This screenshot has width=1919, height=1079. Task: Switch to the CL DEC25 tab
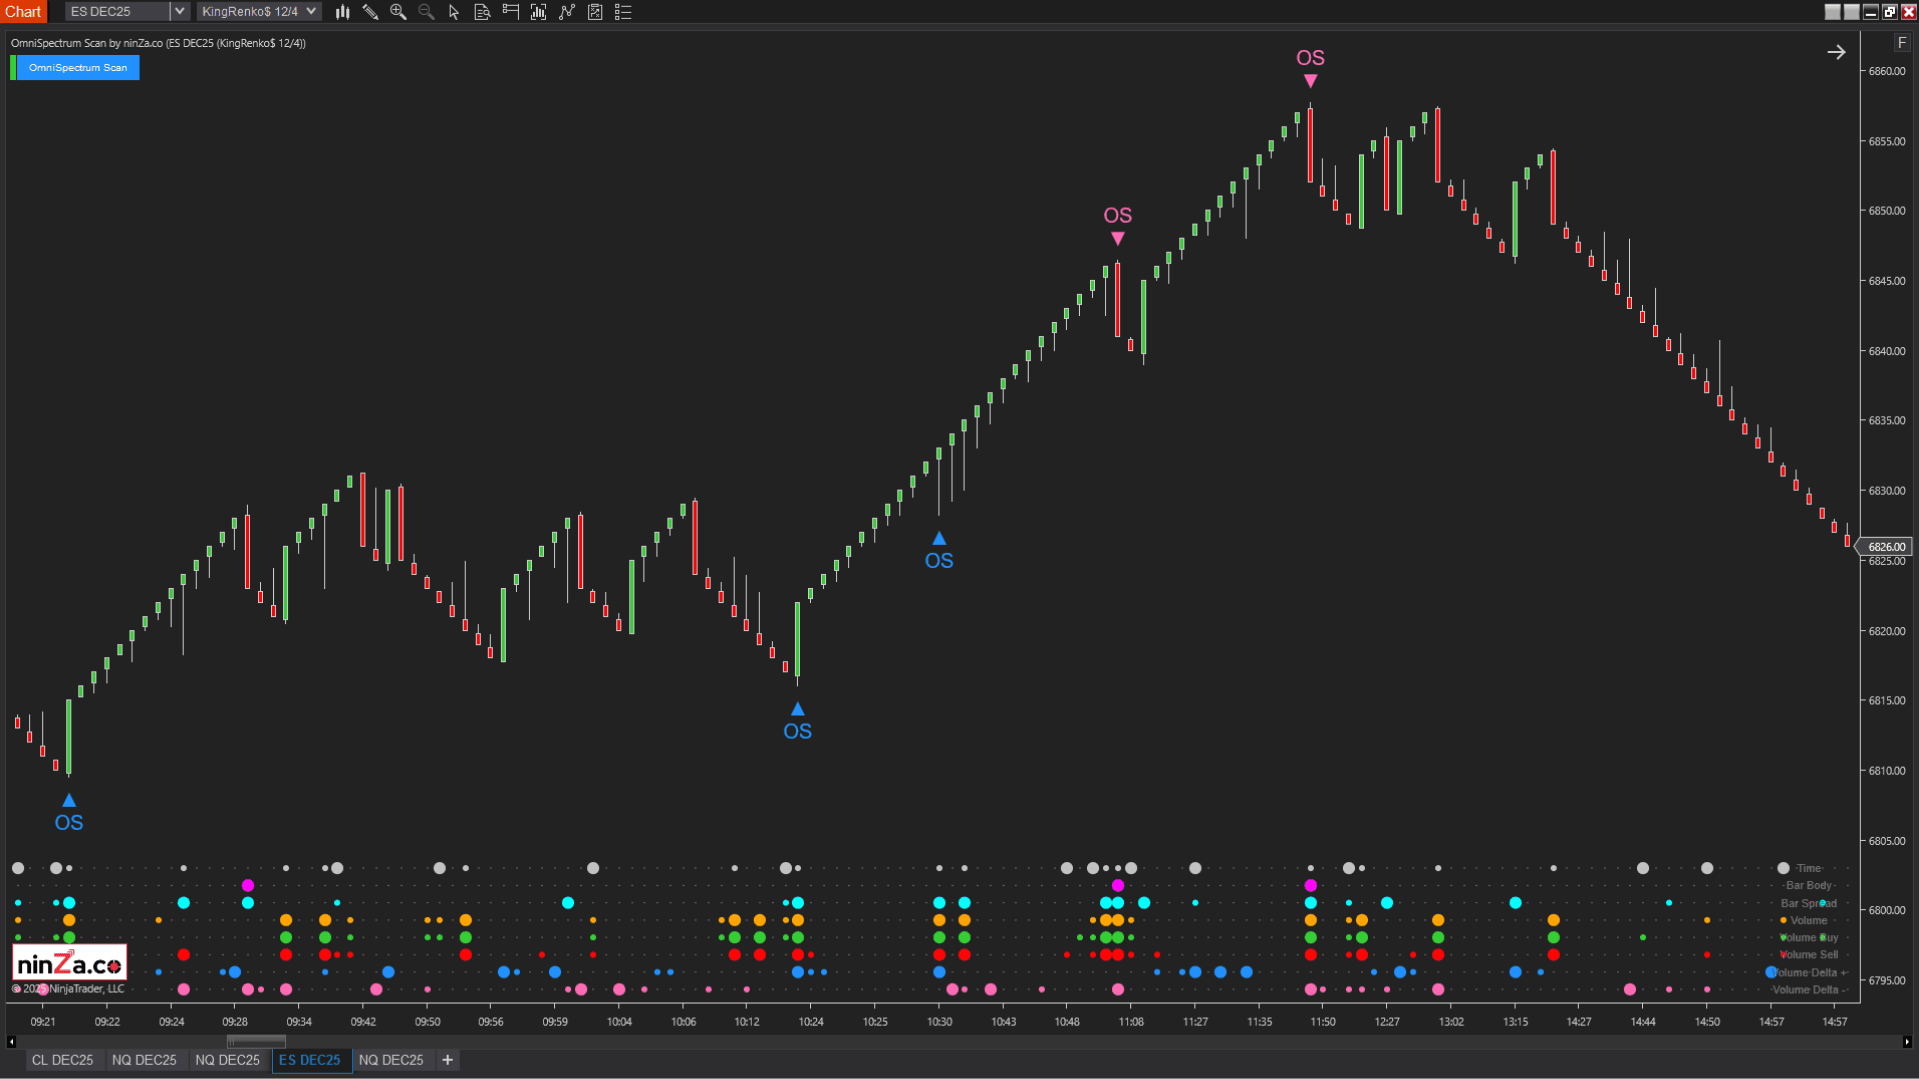click(62, 1060)
